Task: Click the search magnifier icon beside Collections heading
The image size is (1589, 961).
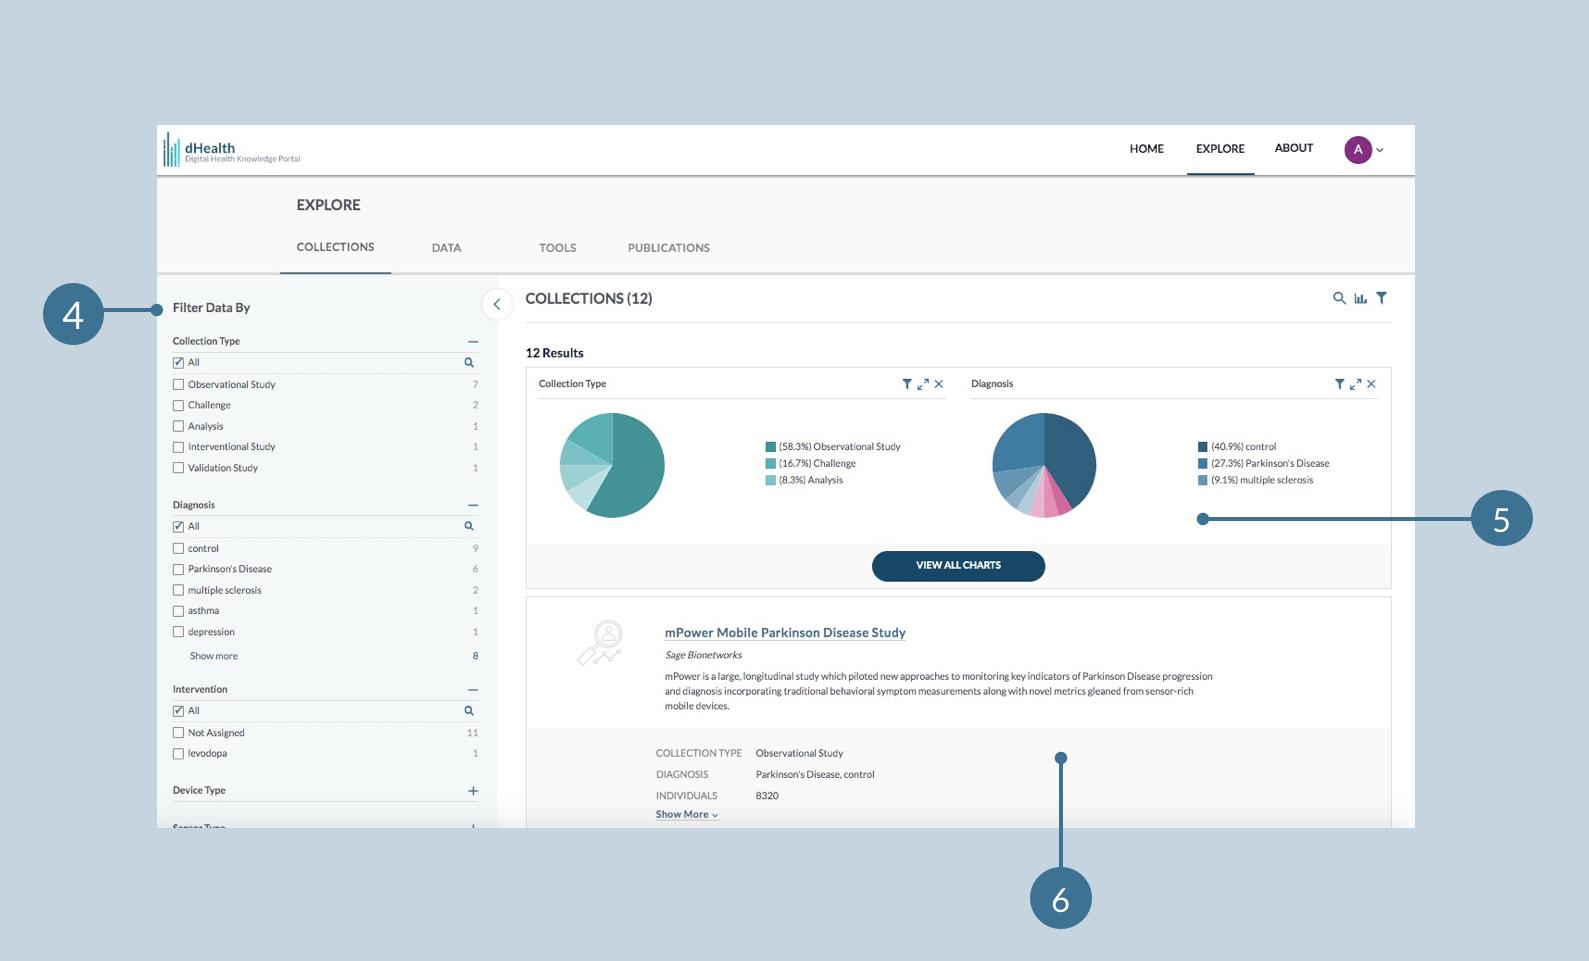Action: pyautogui.click(x=1339, y=298)
